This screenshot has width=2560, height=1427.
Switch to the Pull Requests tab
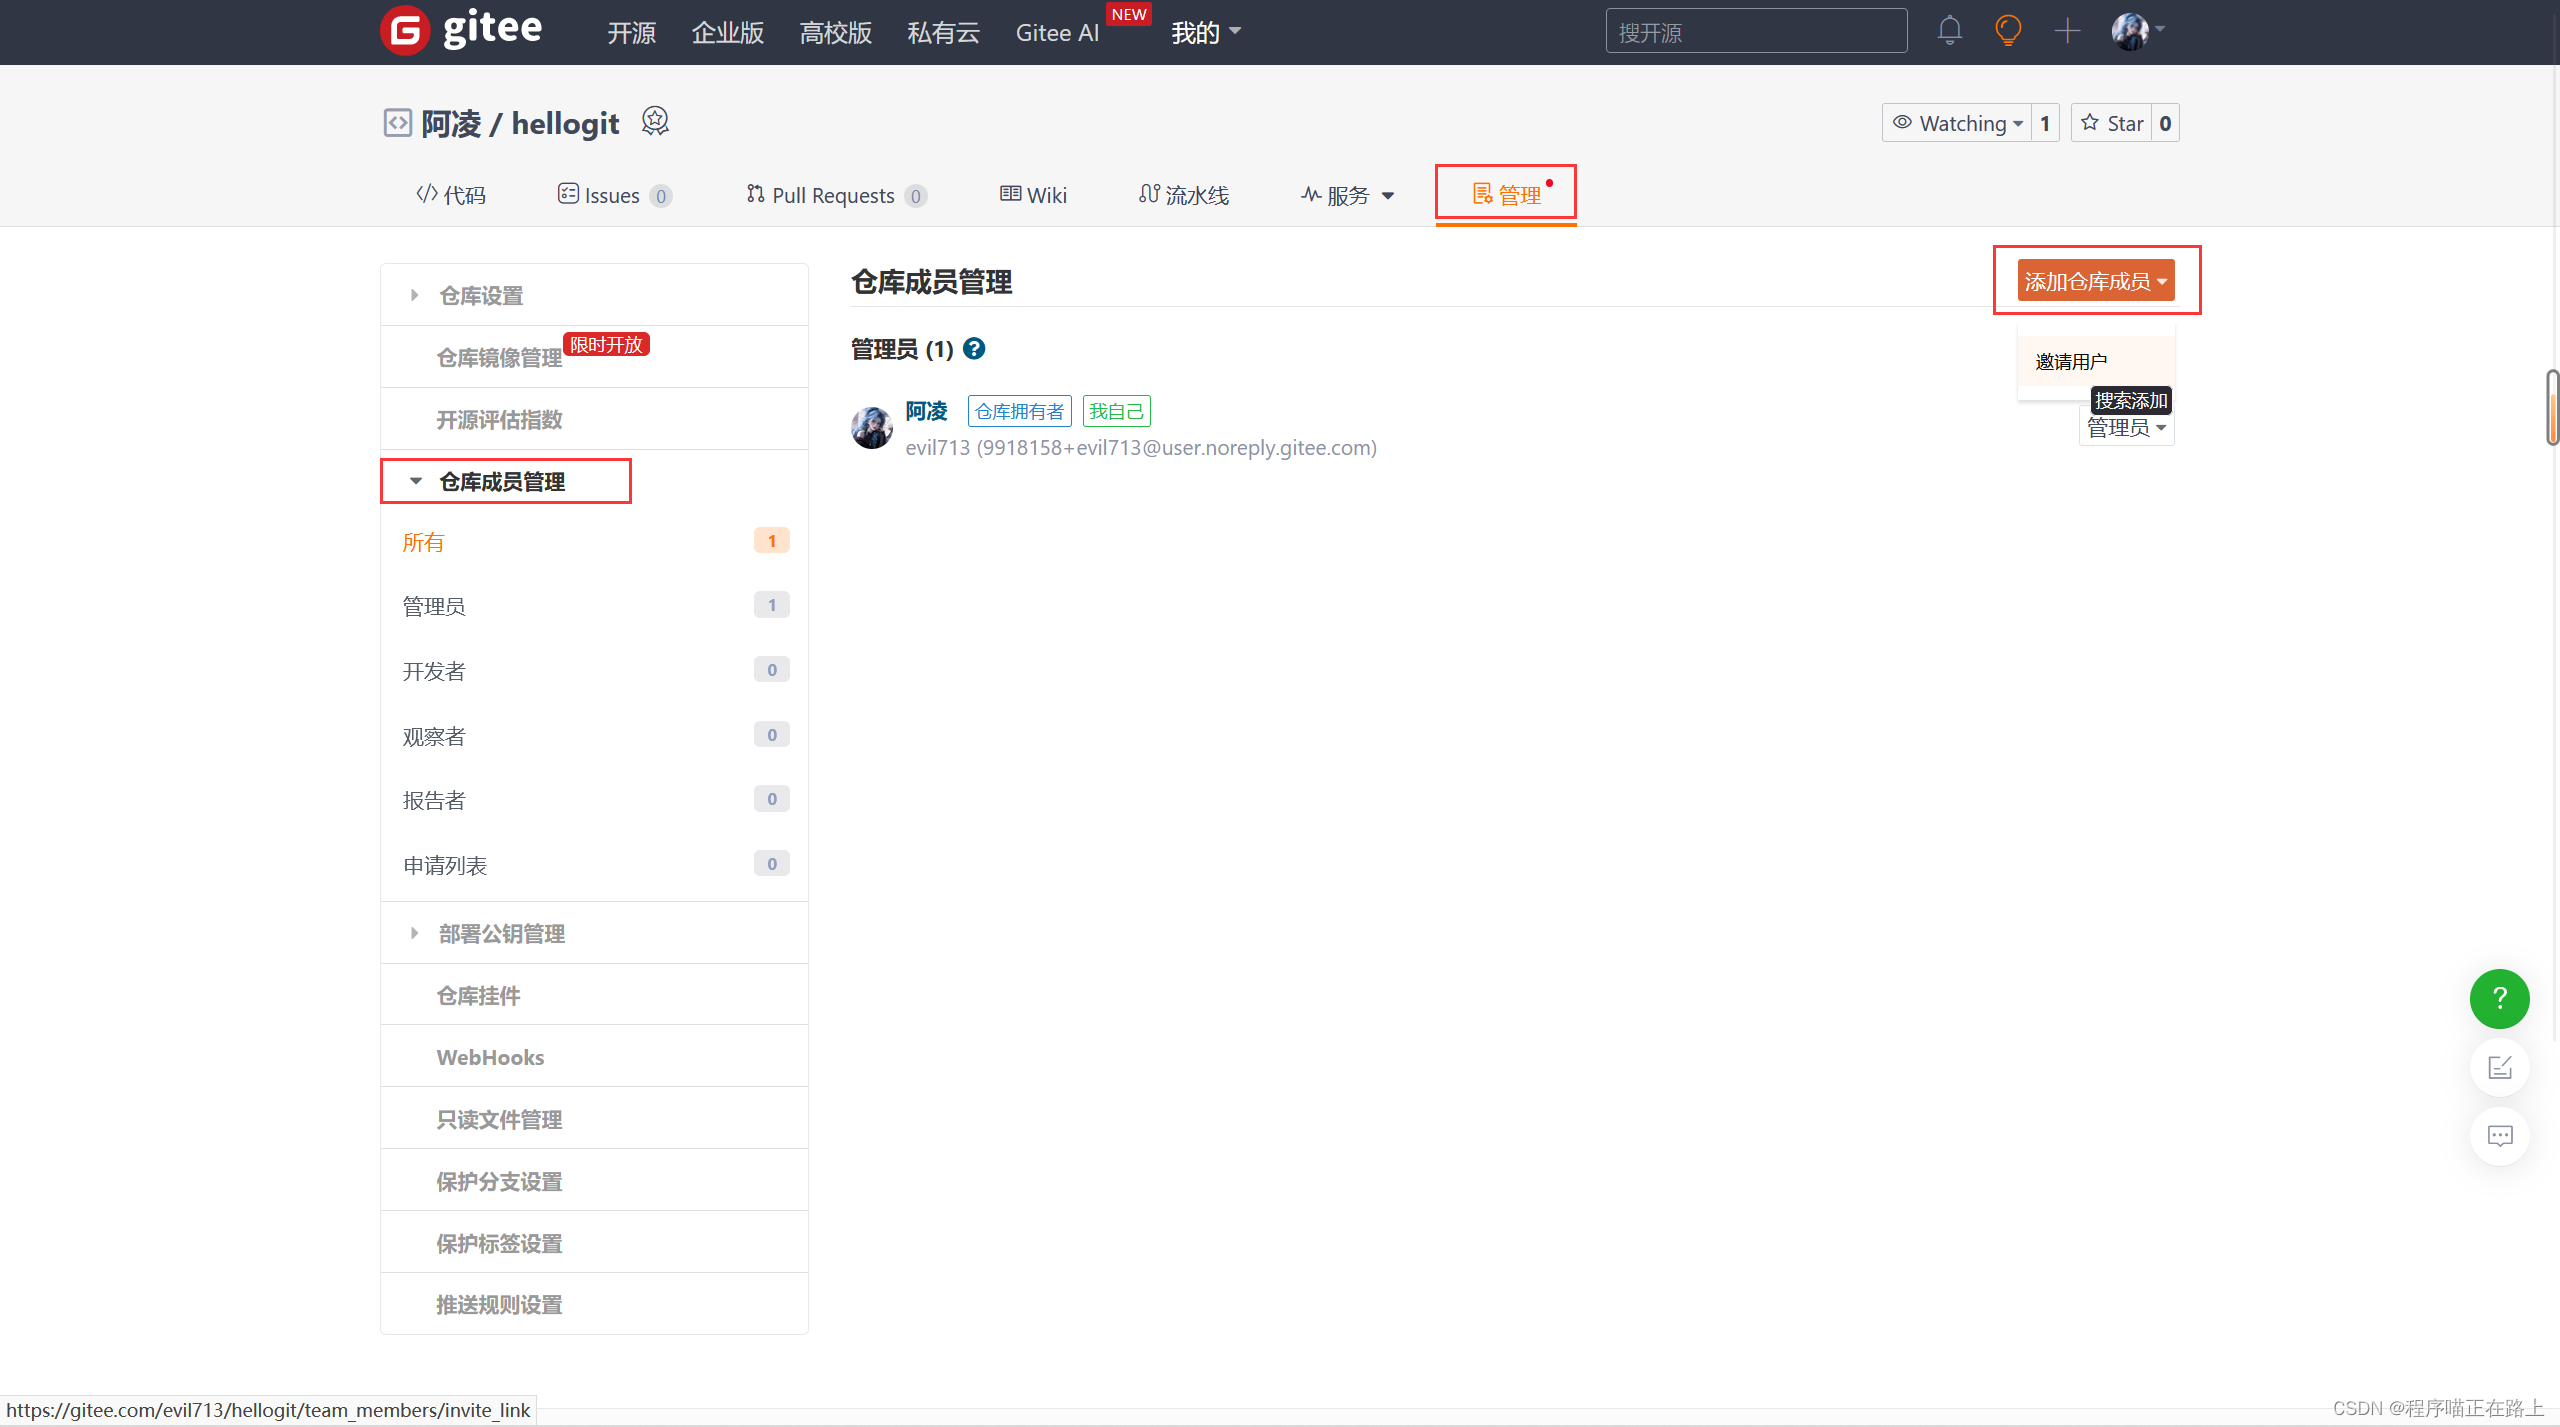[x=833, y=196]
